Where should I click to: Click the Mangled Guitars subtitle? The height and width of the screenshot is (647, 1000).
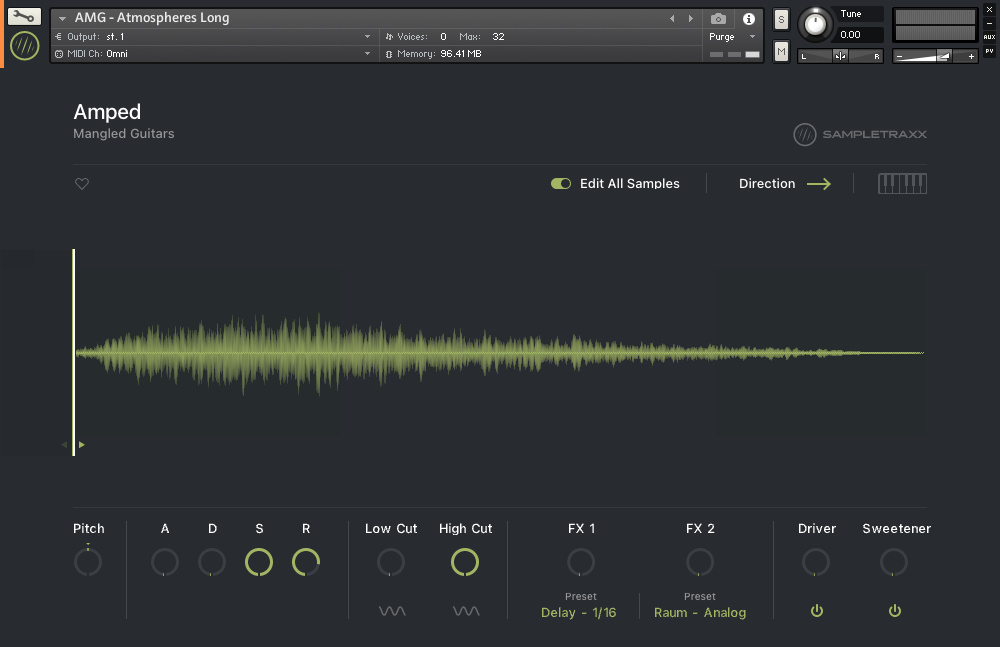[x=124, y=133]
